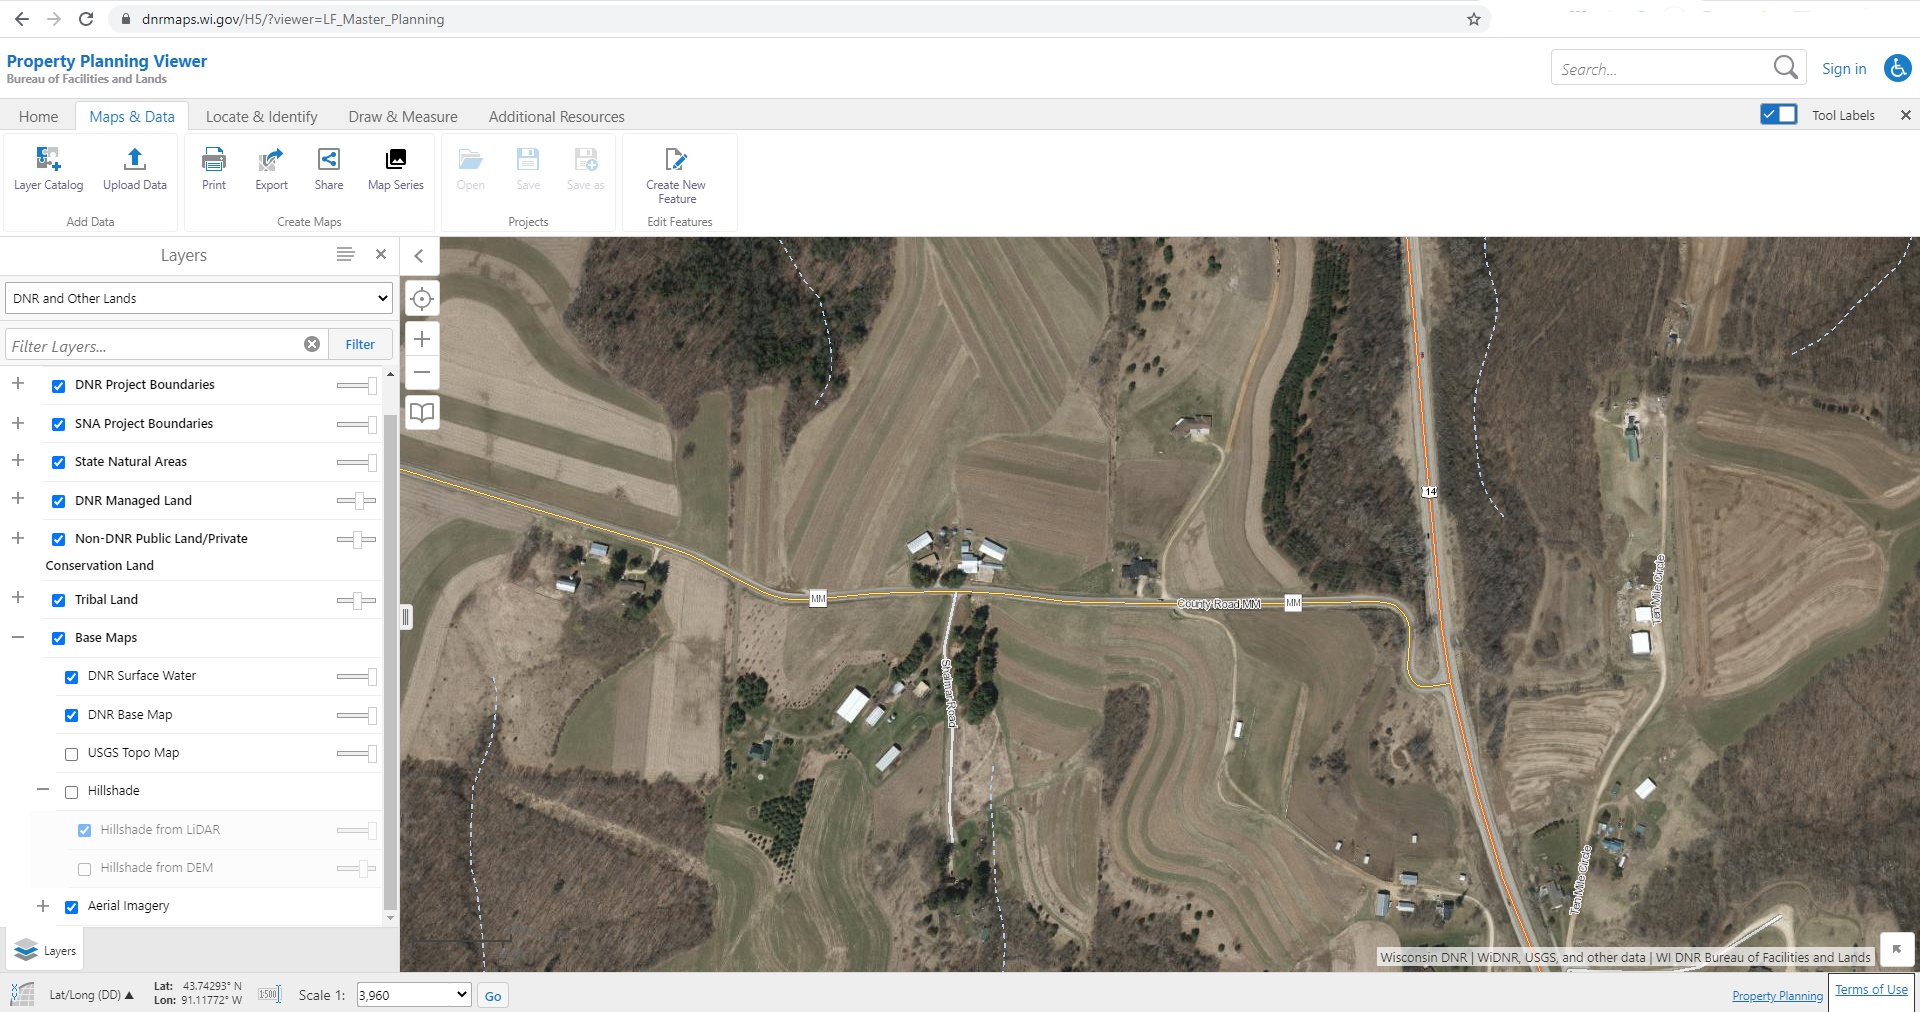Click the geolocate target button on map
Image resolution: width=1920 pixels, height=1012 pixels.
click(x=422, y=298)
